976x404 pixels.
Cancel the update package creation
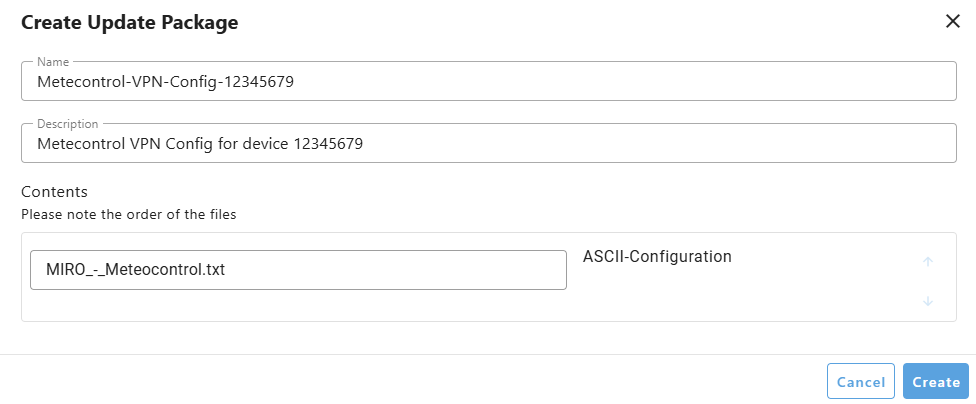[861, 381]
